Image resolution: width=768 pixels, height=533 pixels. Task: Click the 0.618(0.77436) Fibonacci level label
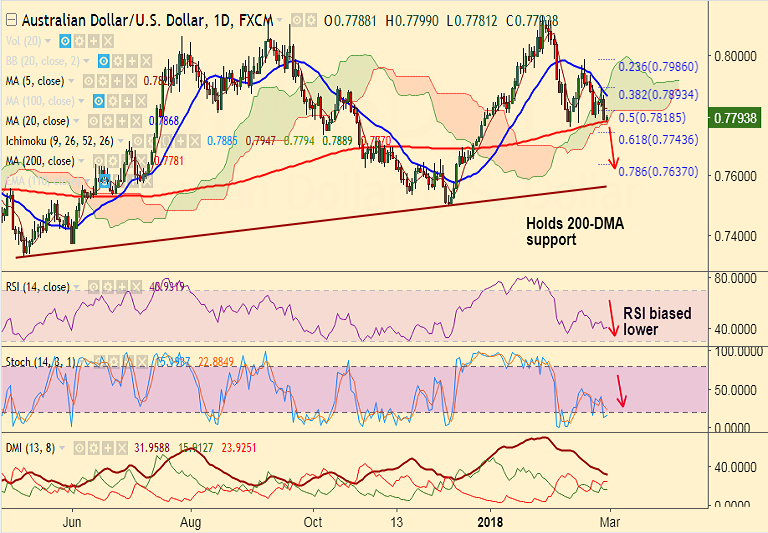click(658, 140)
